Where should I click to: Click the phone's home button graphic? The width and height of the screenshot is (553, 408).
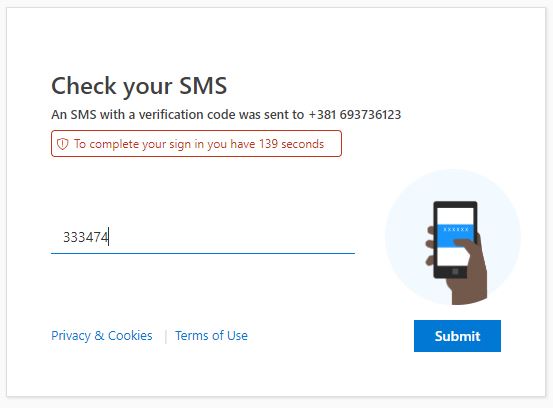coord(455,271)
